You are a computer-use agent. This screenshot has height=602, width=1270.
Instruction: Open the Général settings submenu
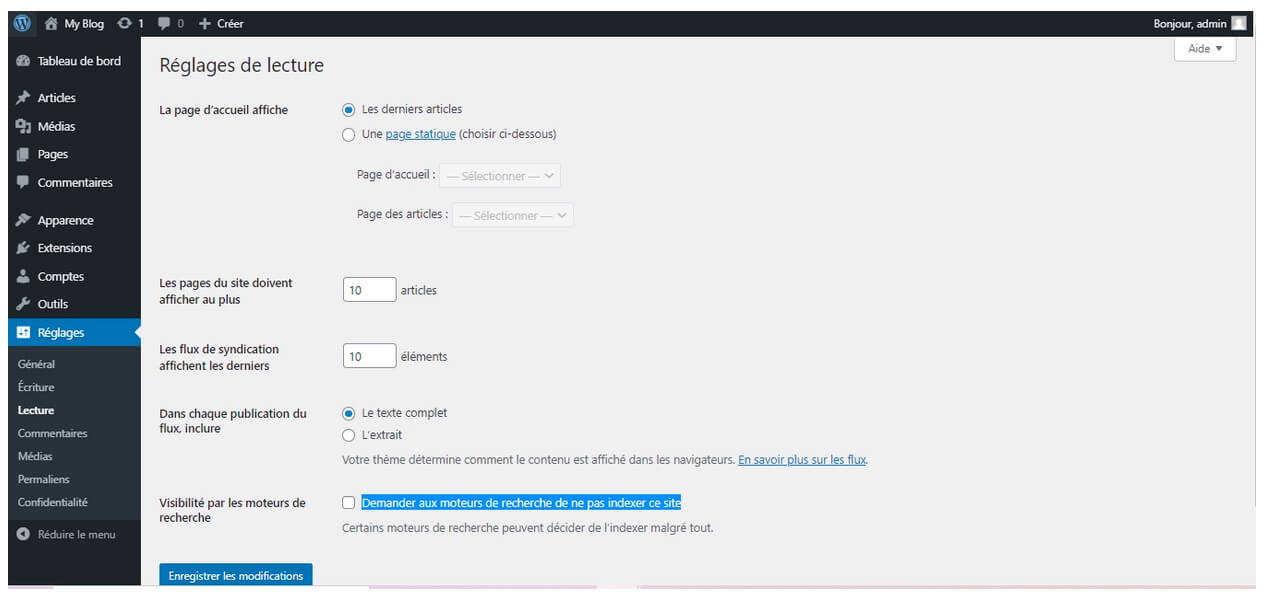click(x=36, y=364)
